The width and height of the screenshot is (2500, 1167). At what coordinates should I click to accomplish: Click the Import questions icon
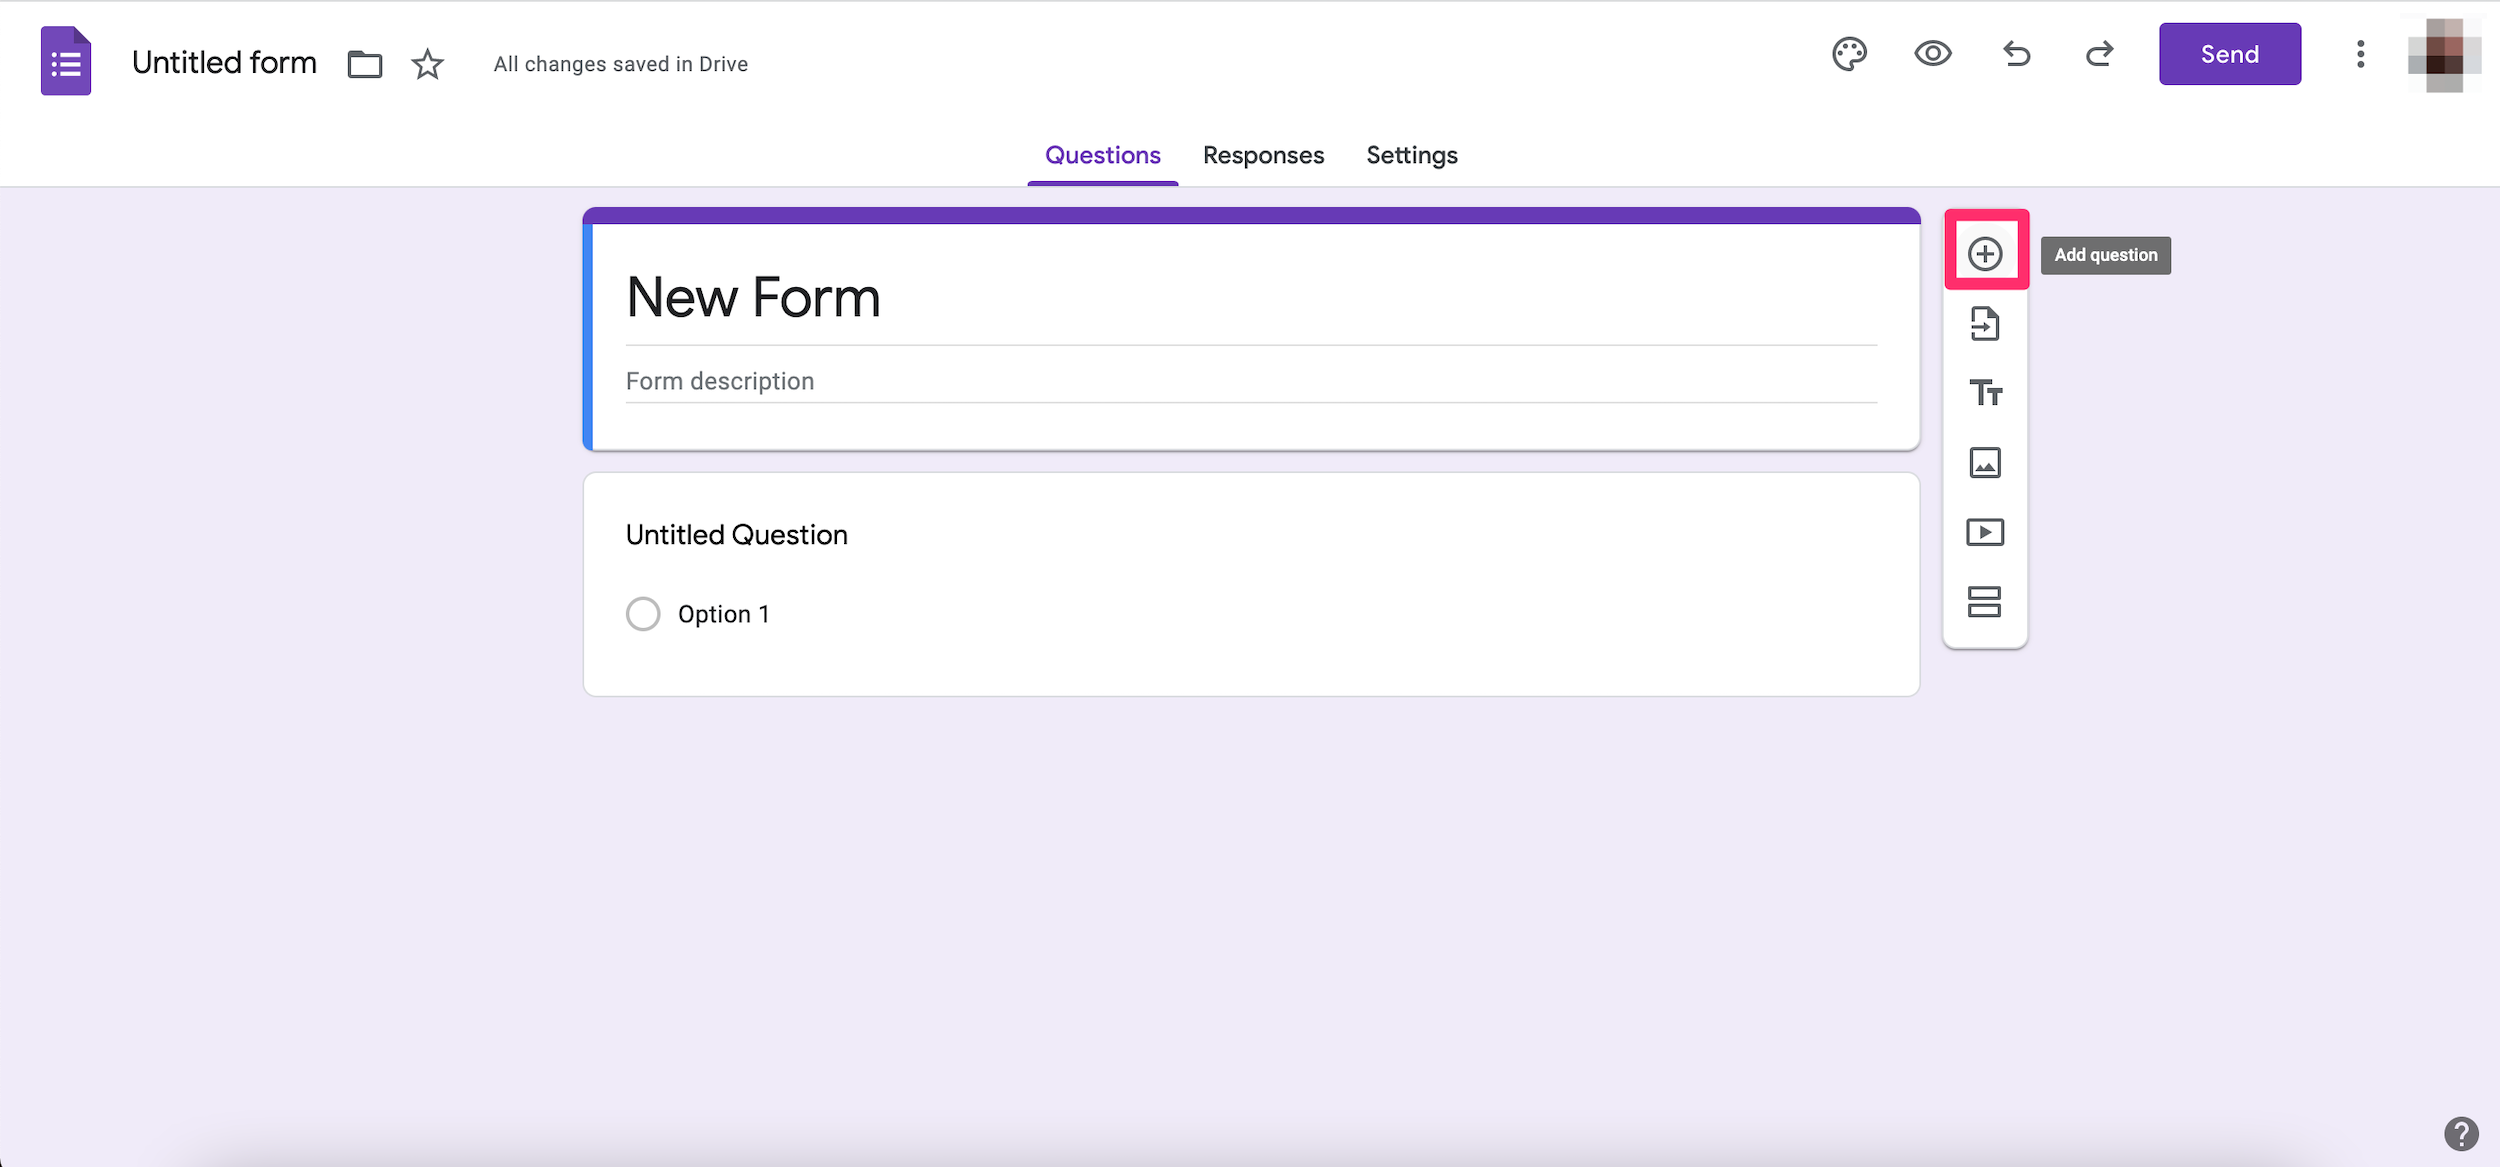(x=1985, y=324)
